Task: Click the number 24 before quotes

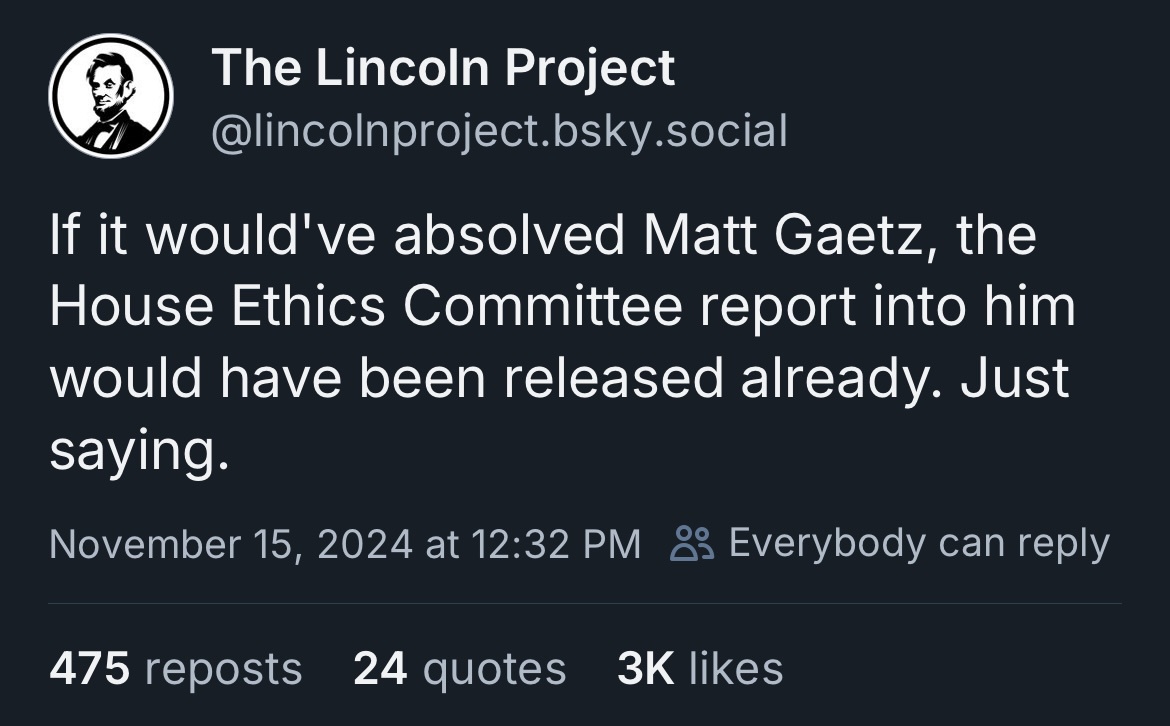Action: pyautogui.click(x=380, y=668)
